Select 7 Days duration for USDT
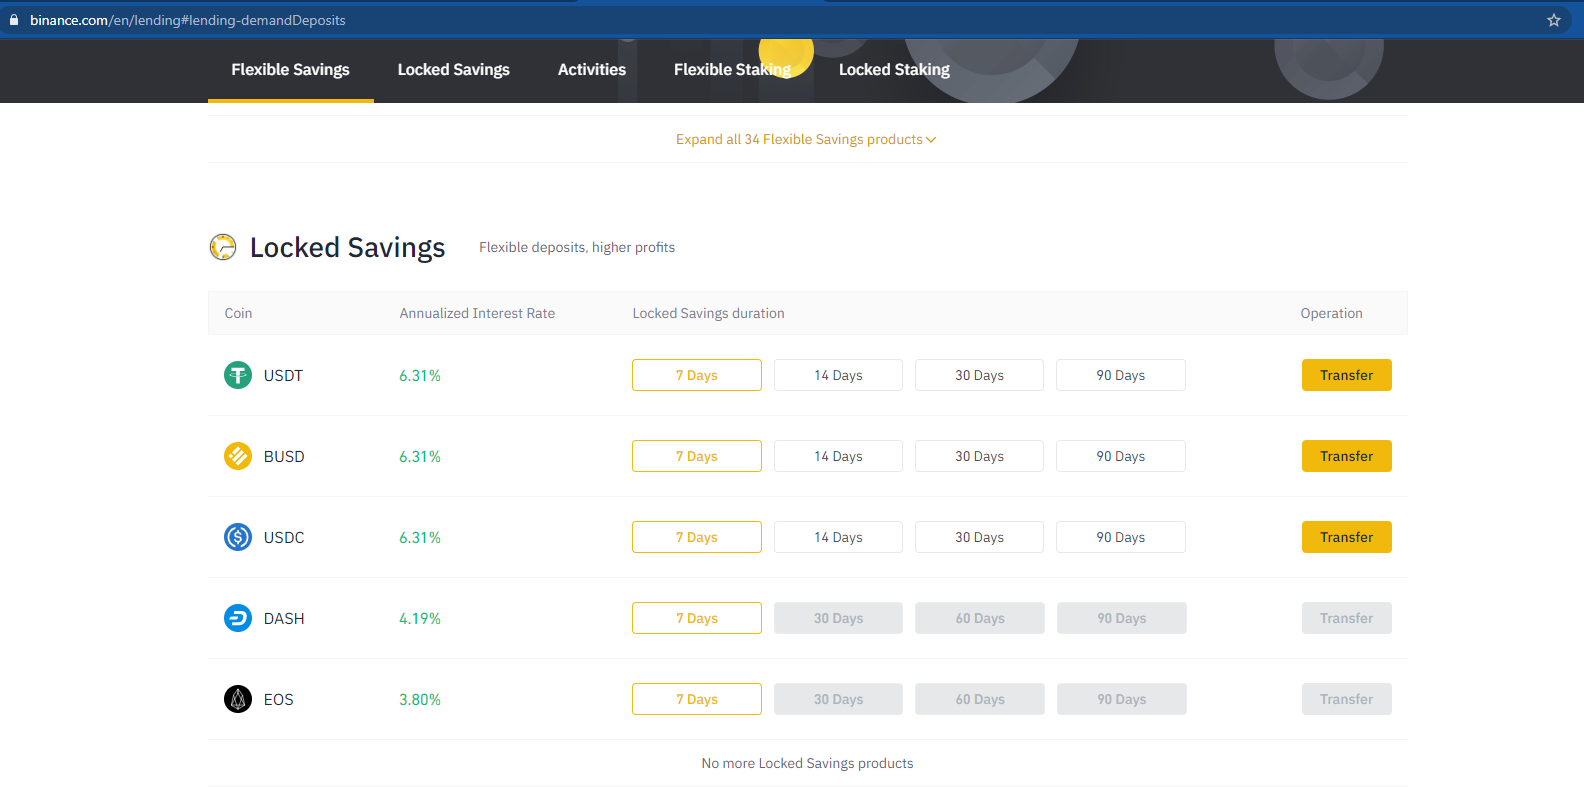 coord(697,375)
